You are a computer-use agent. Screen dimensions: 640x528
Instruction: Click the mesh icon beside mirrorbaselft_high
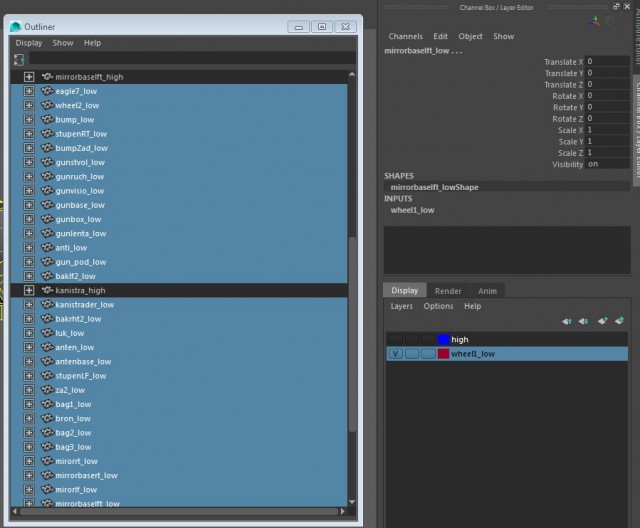click(x=47, y=76)
